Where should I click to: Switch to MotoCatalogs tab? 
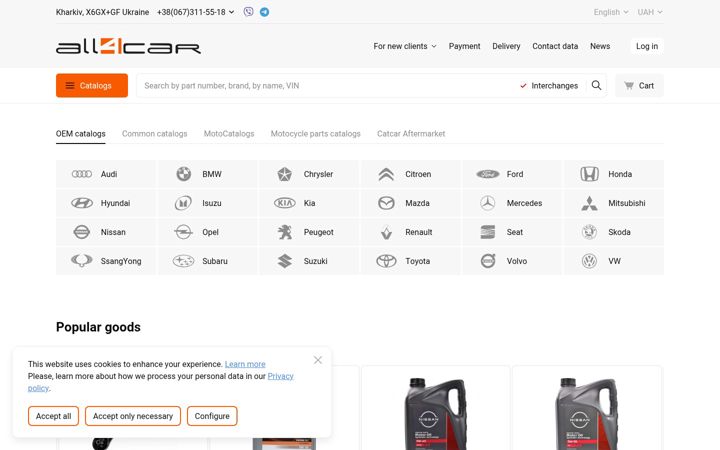[x=229, y=134]
